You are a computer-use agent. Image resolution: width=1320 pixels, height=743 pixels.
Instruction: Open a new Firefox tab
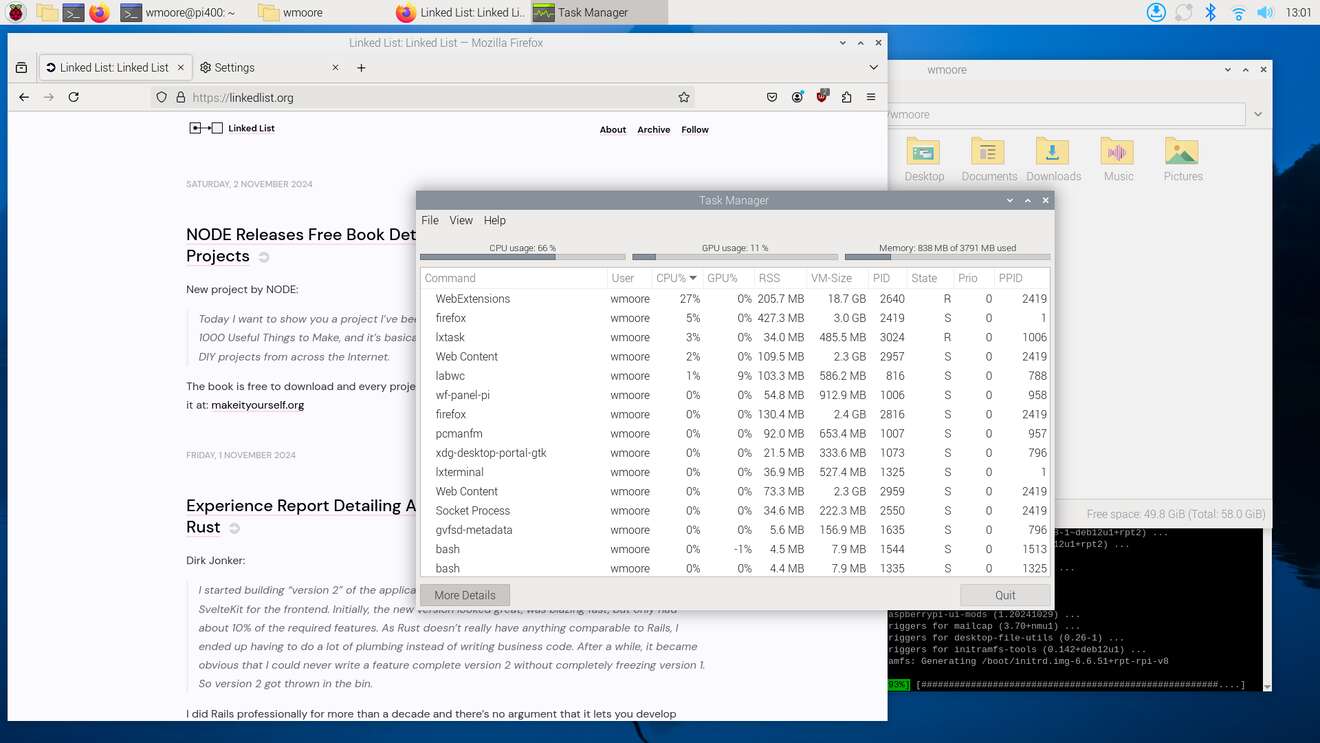(361, 68)
